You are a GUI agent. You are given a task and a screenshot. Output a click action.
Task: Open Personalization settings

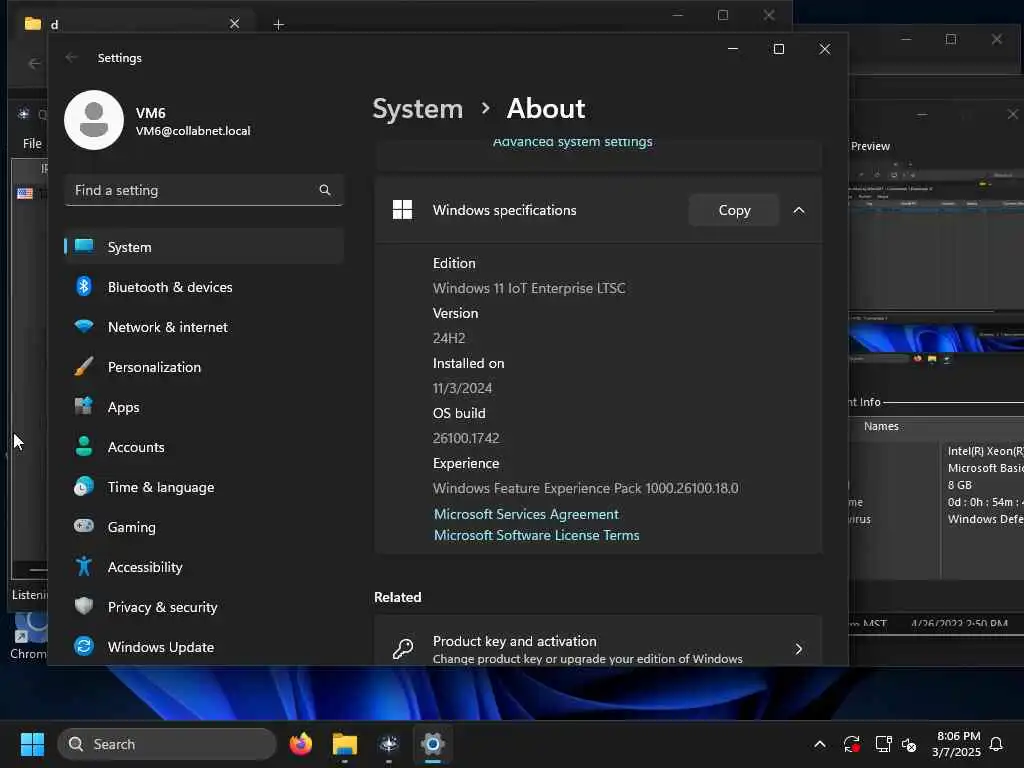[204, 367]
